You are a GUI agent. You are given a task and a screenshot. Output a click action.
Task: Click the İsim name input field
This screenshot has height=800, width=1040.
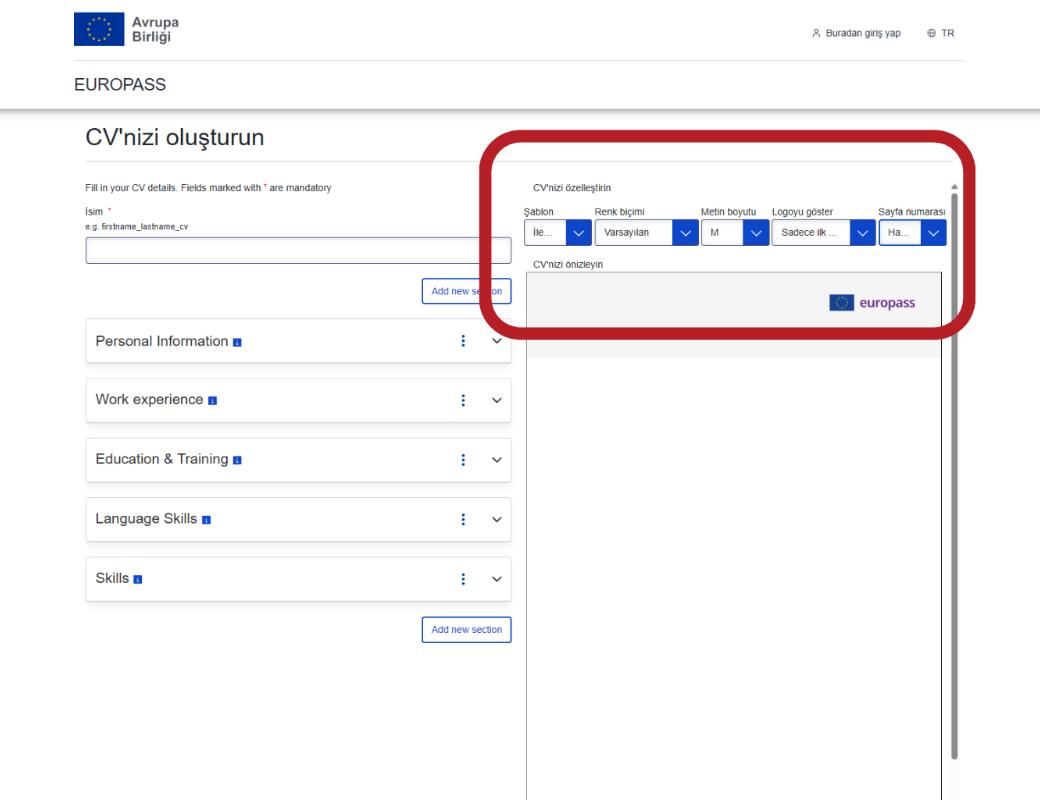coord(298,251)
